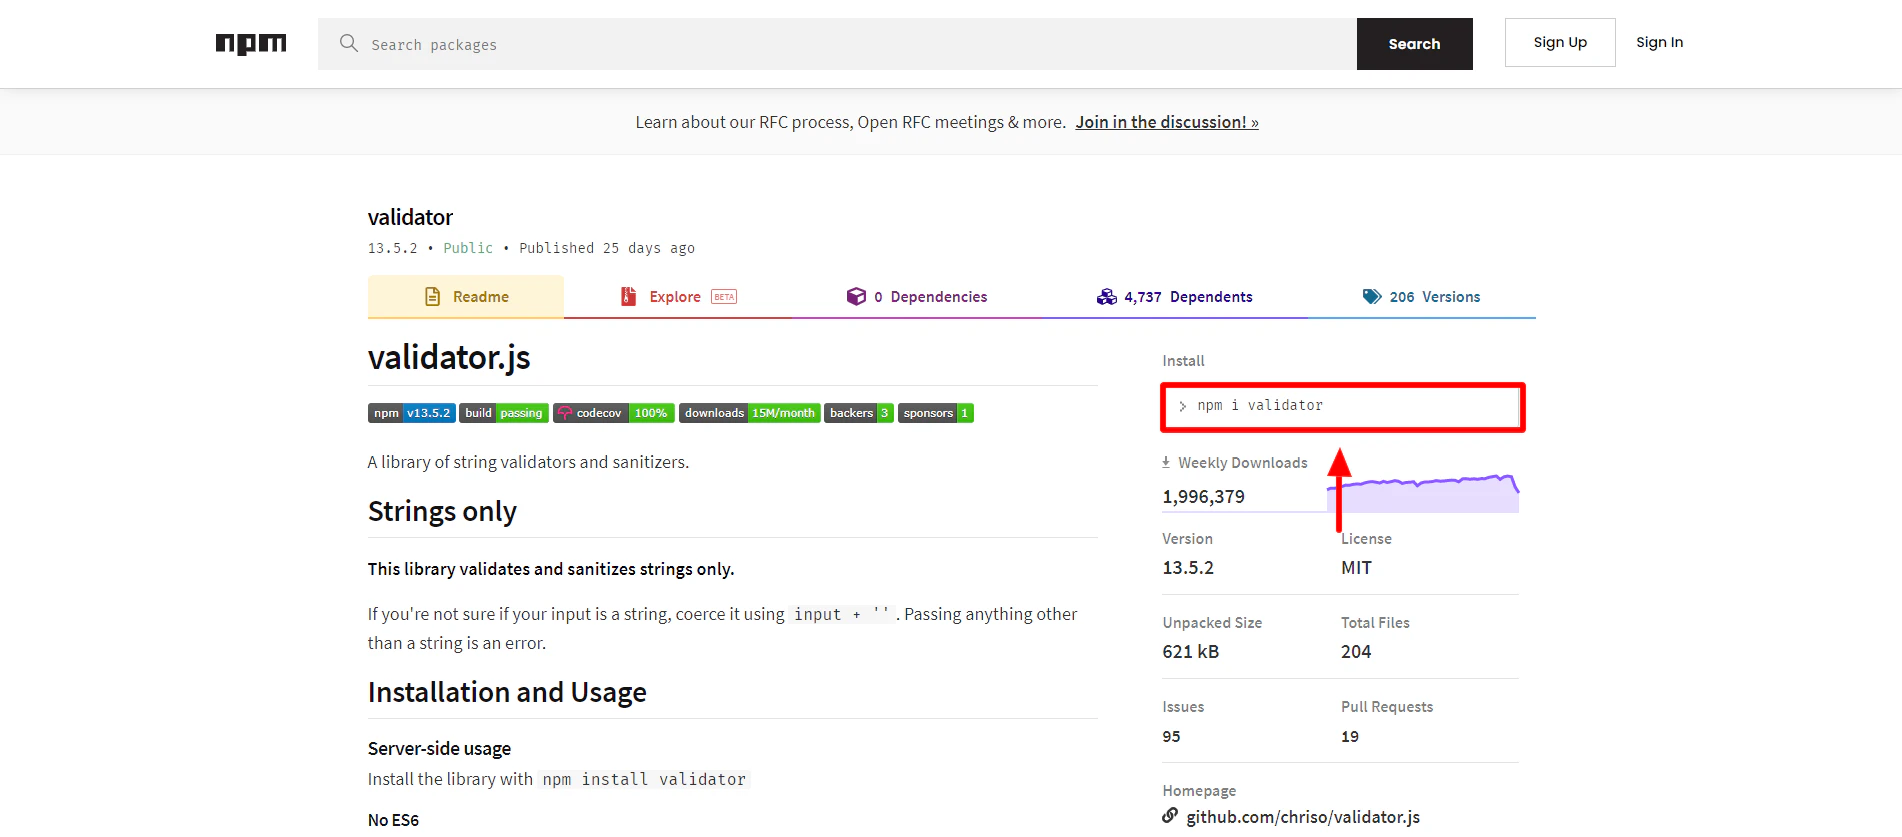The image size is (1902, 837).
Task: Click the npm v13.5.2 badge
Action: [412, 413]
